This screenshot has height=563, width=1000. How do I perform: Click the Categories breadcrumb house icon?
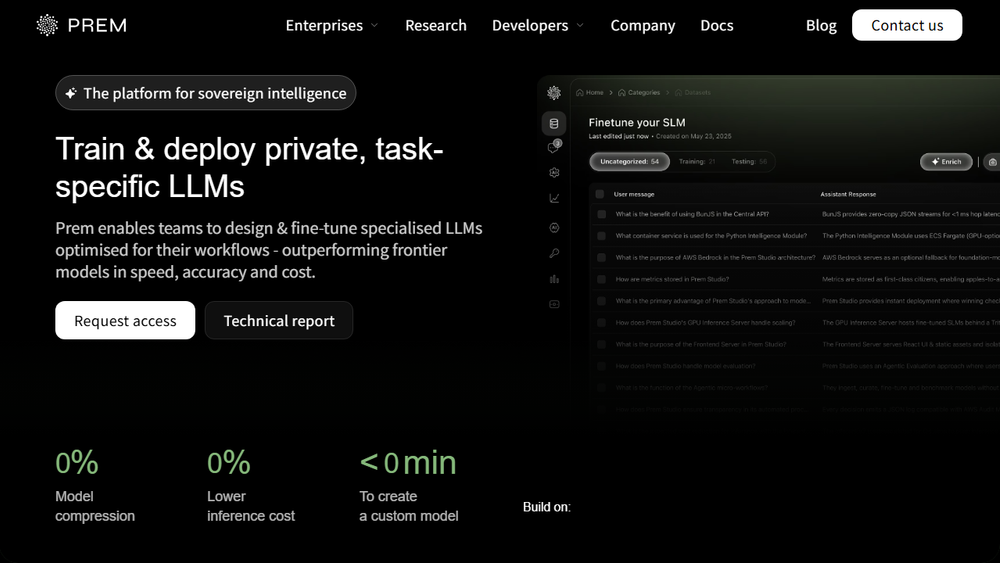[x=622, y=92]
